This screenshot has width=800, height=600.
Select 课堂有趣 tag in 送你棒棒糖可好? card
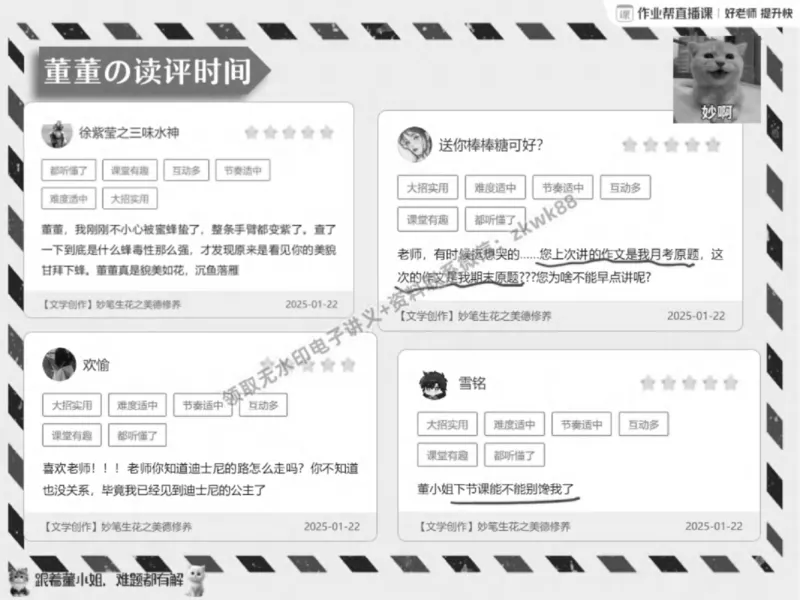[428, 219]
